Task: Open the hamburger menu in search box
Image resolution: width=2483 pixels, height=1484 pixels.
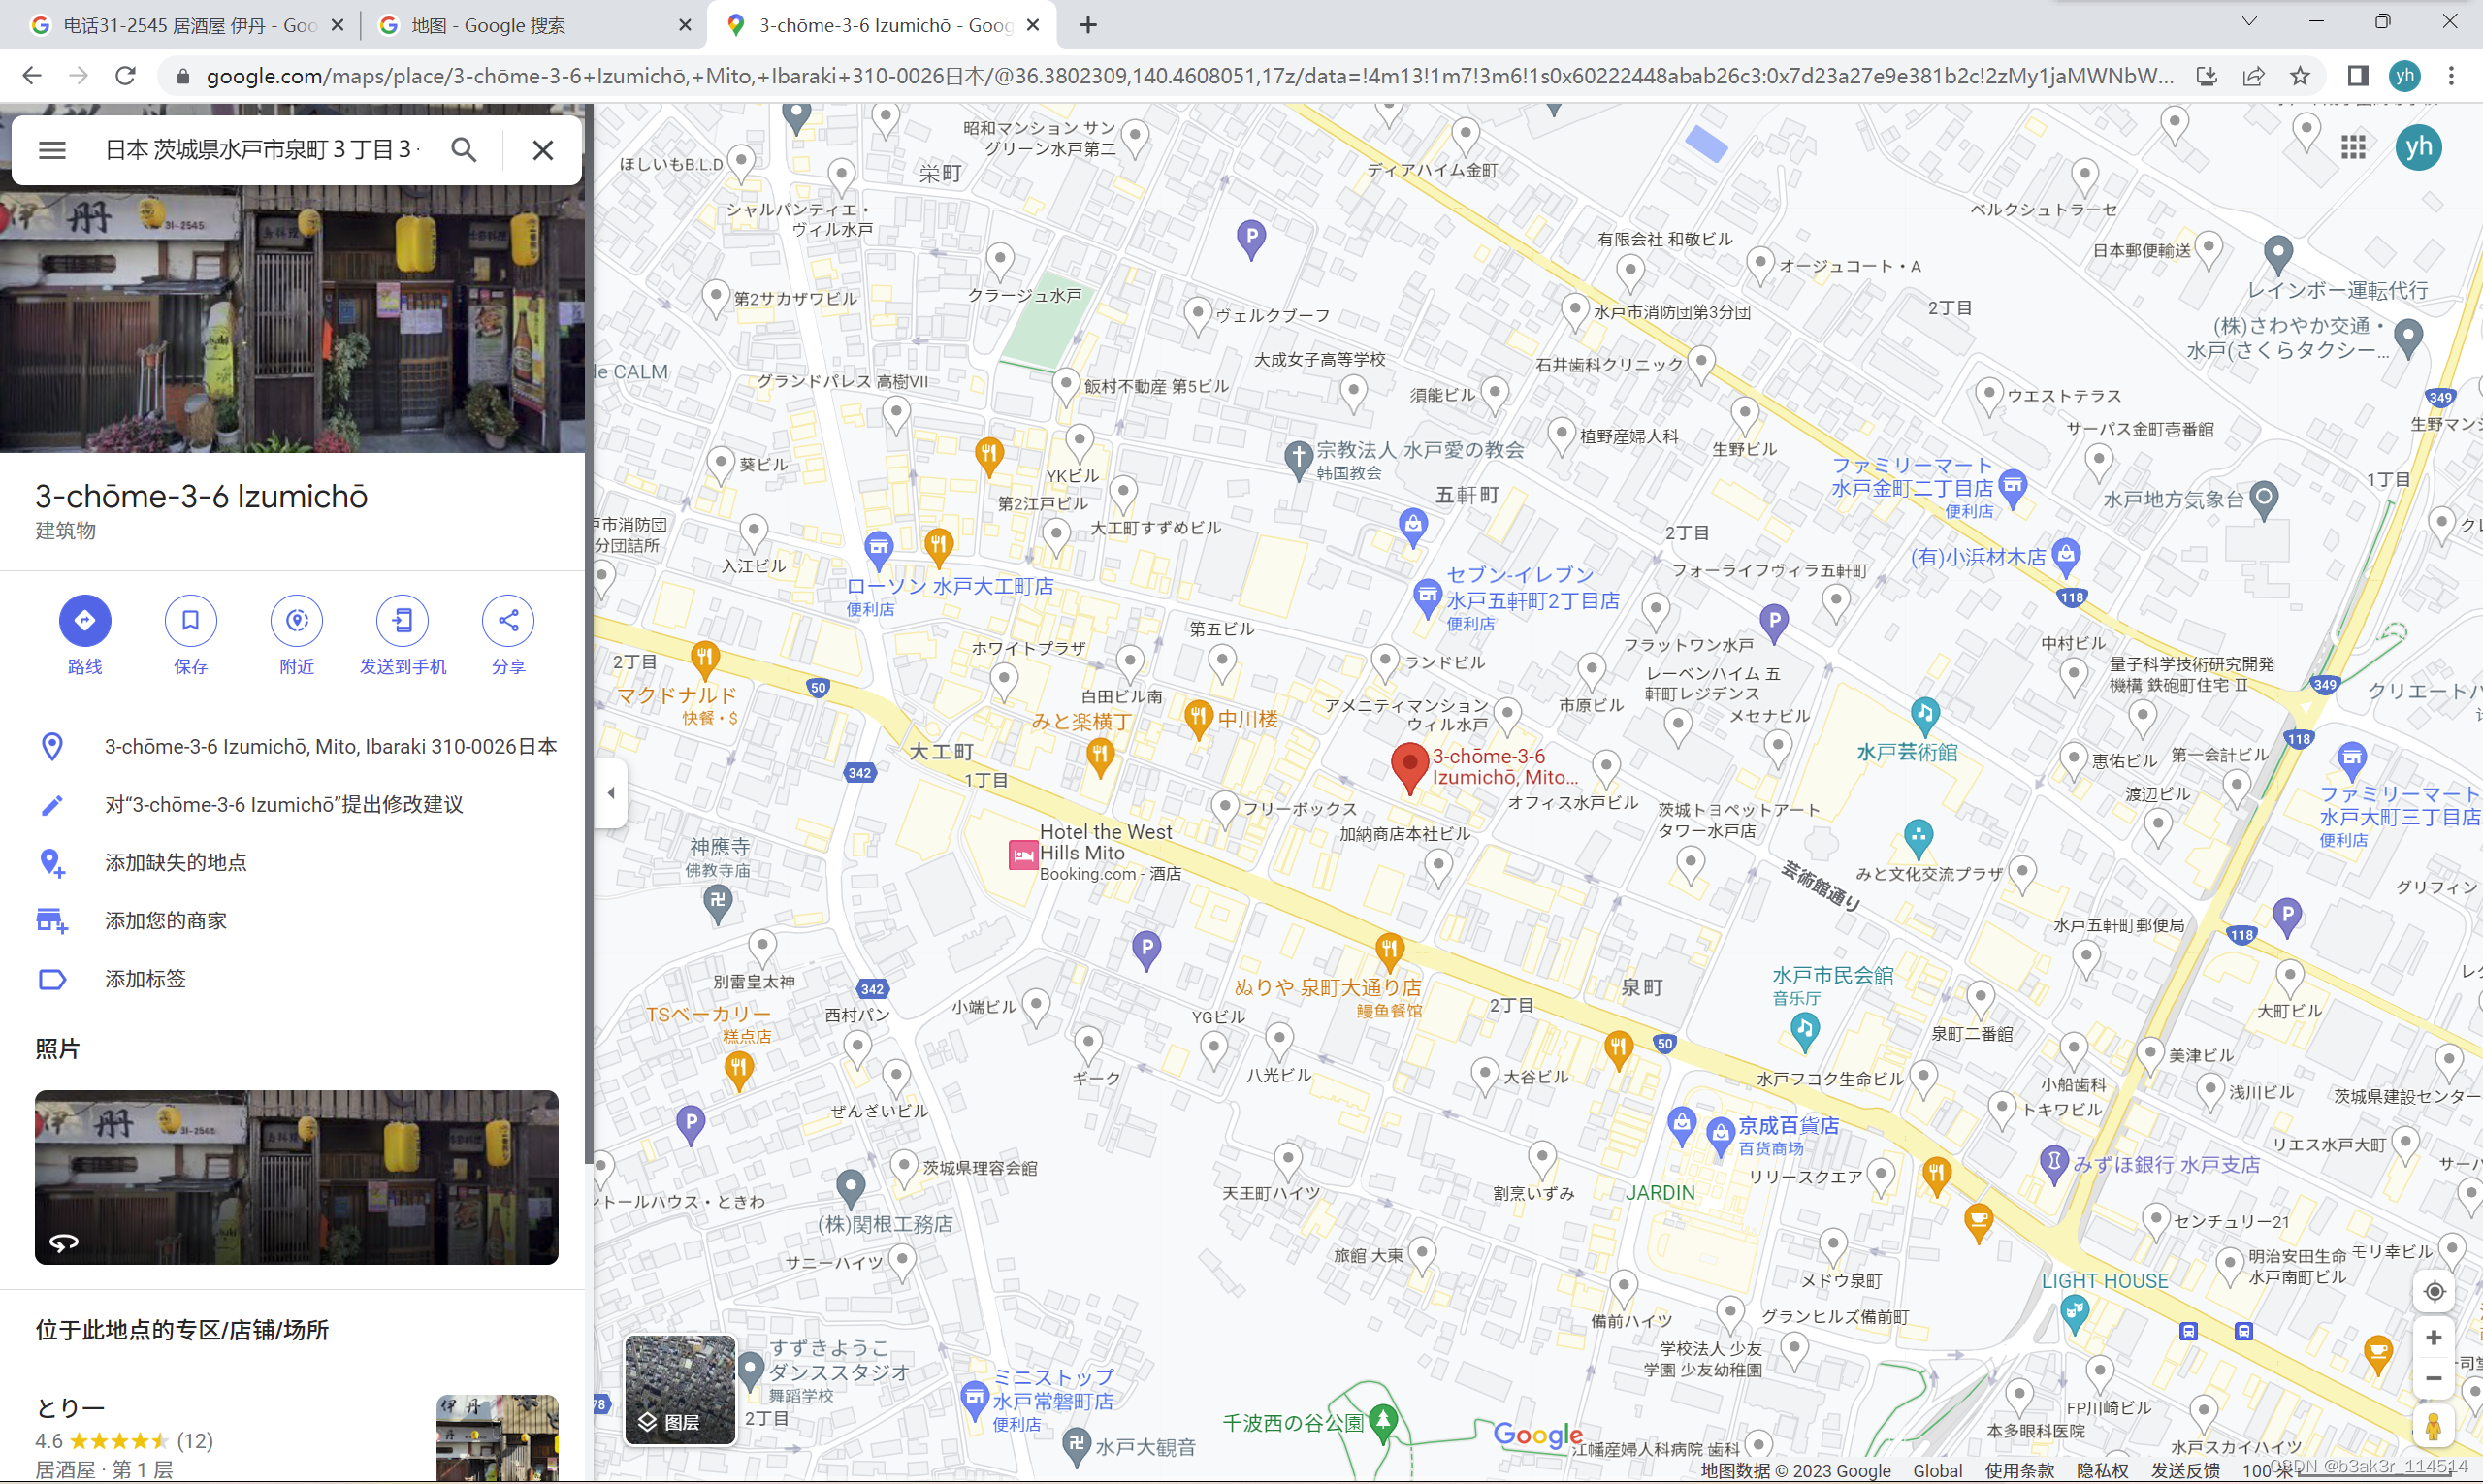Action: (x=52, y=150)
